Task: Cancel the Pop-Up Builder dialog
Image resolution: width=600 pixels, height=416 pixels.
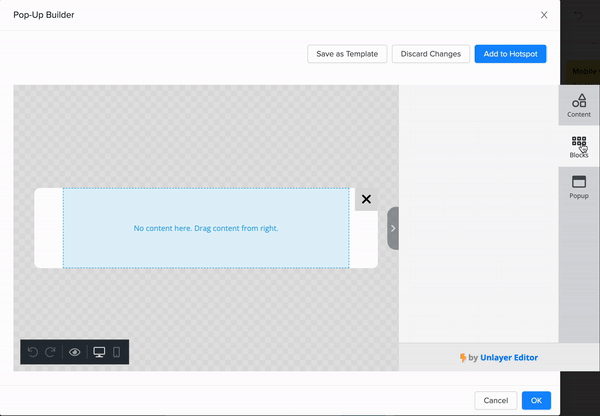Action: [494, 400]
